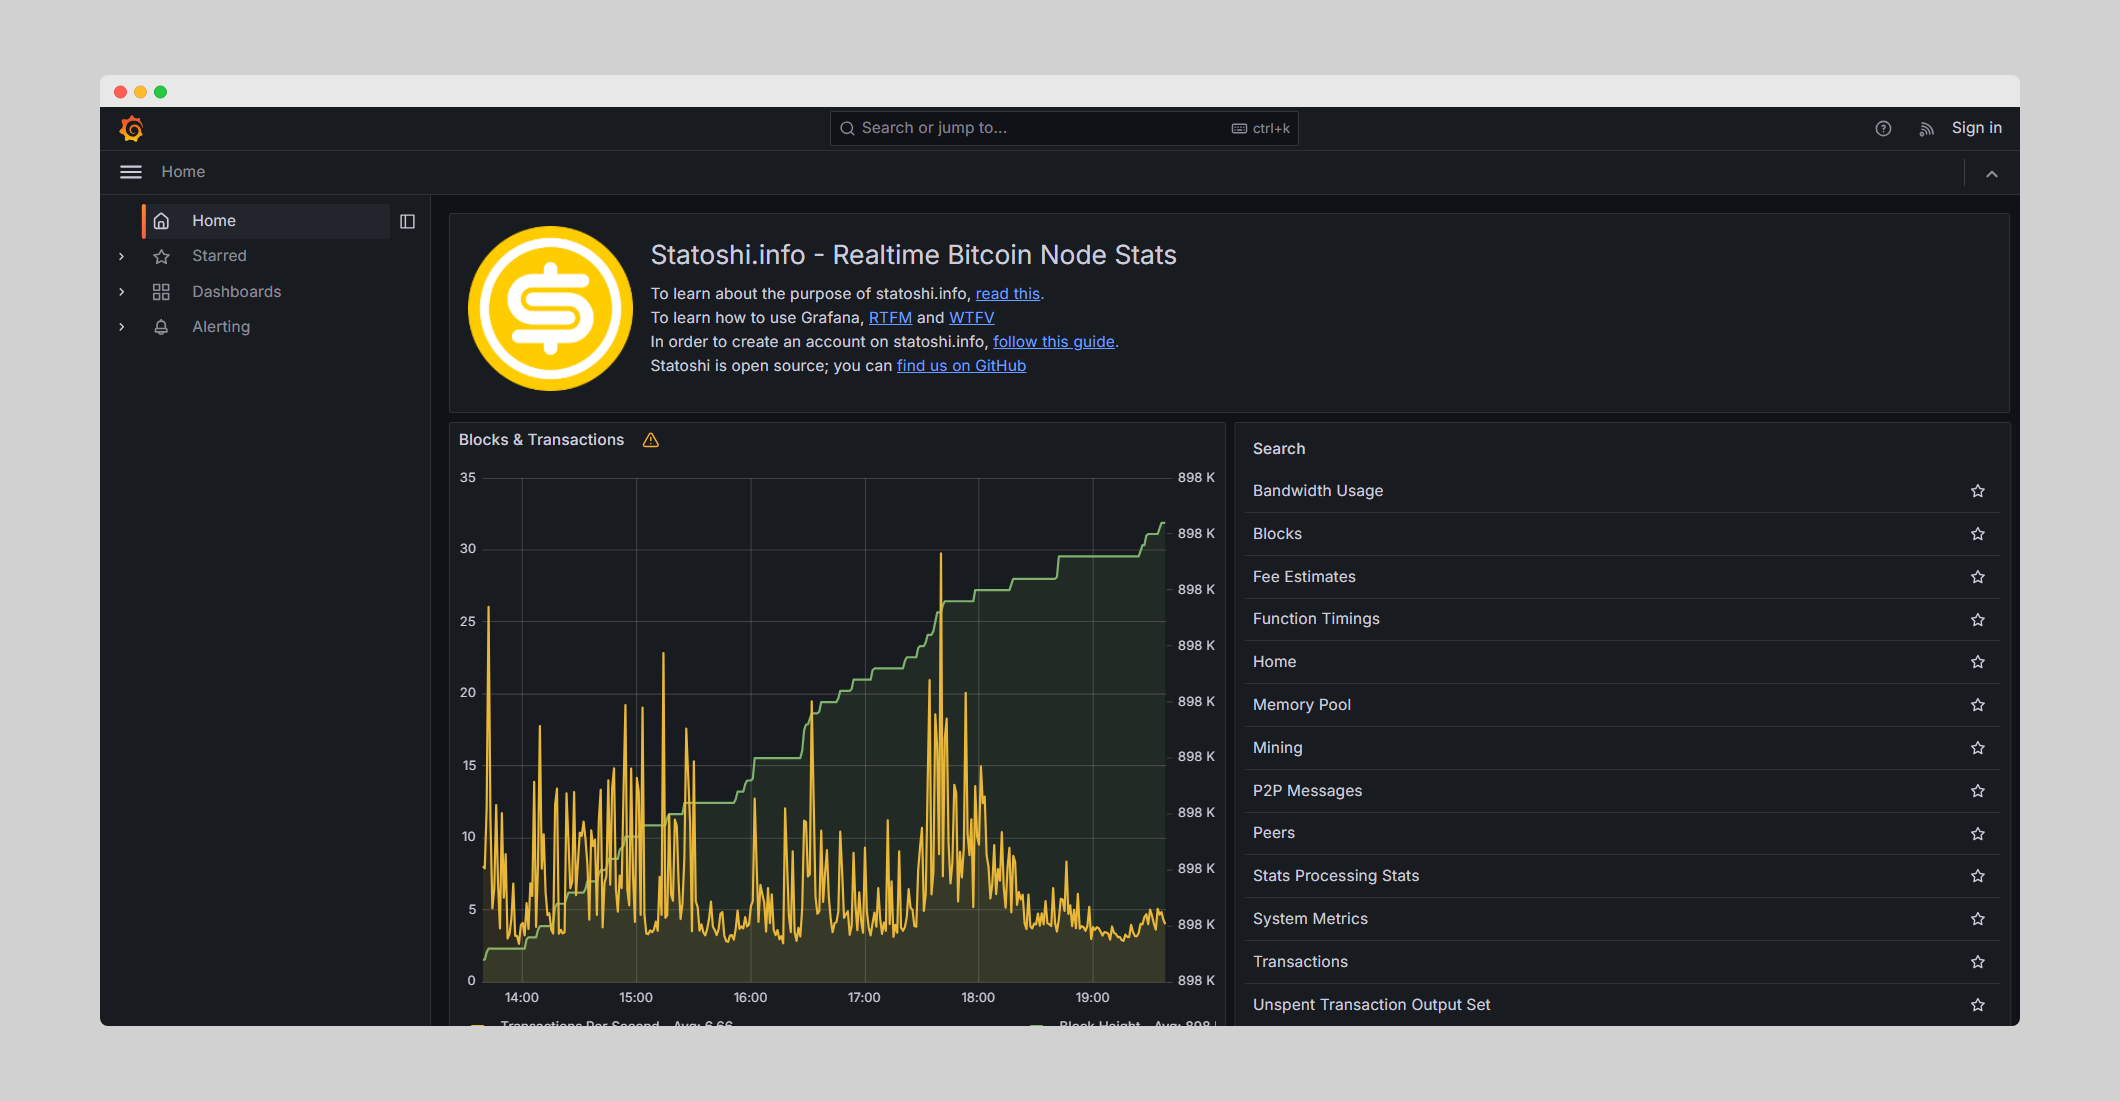The width and height of the screenshot is (2120, 1101).
Task: Open the help question mark icon
Action: tap(1883, 128)
